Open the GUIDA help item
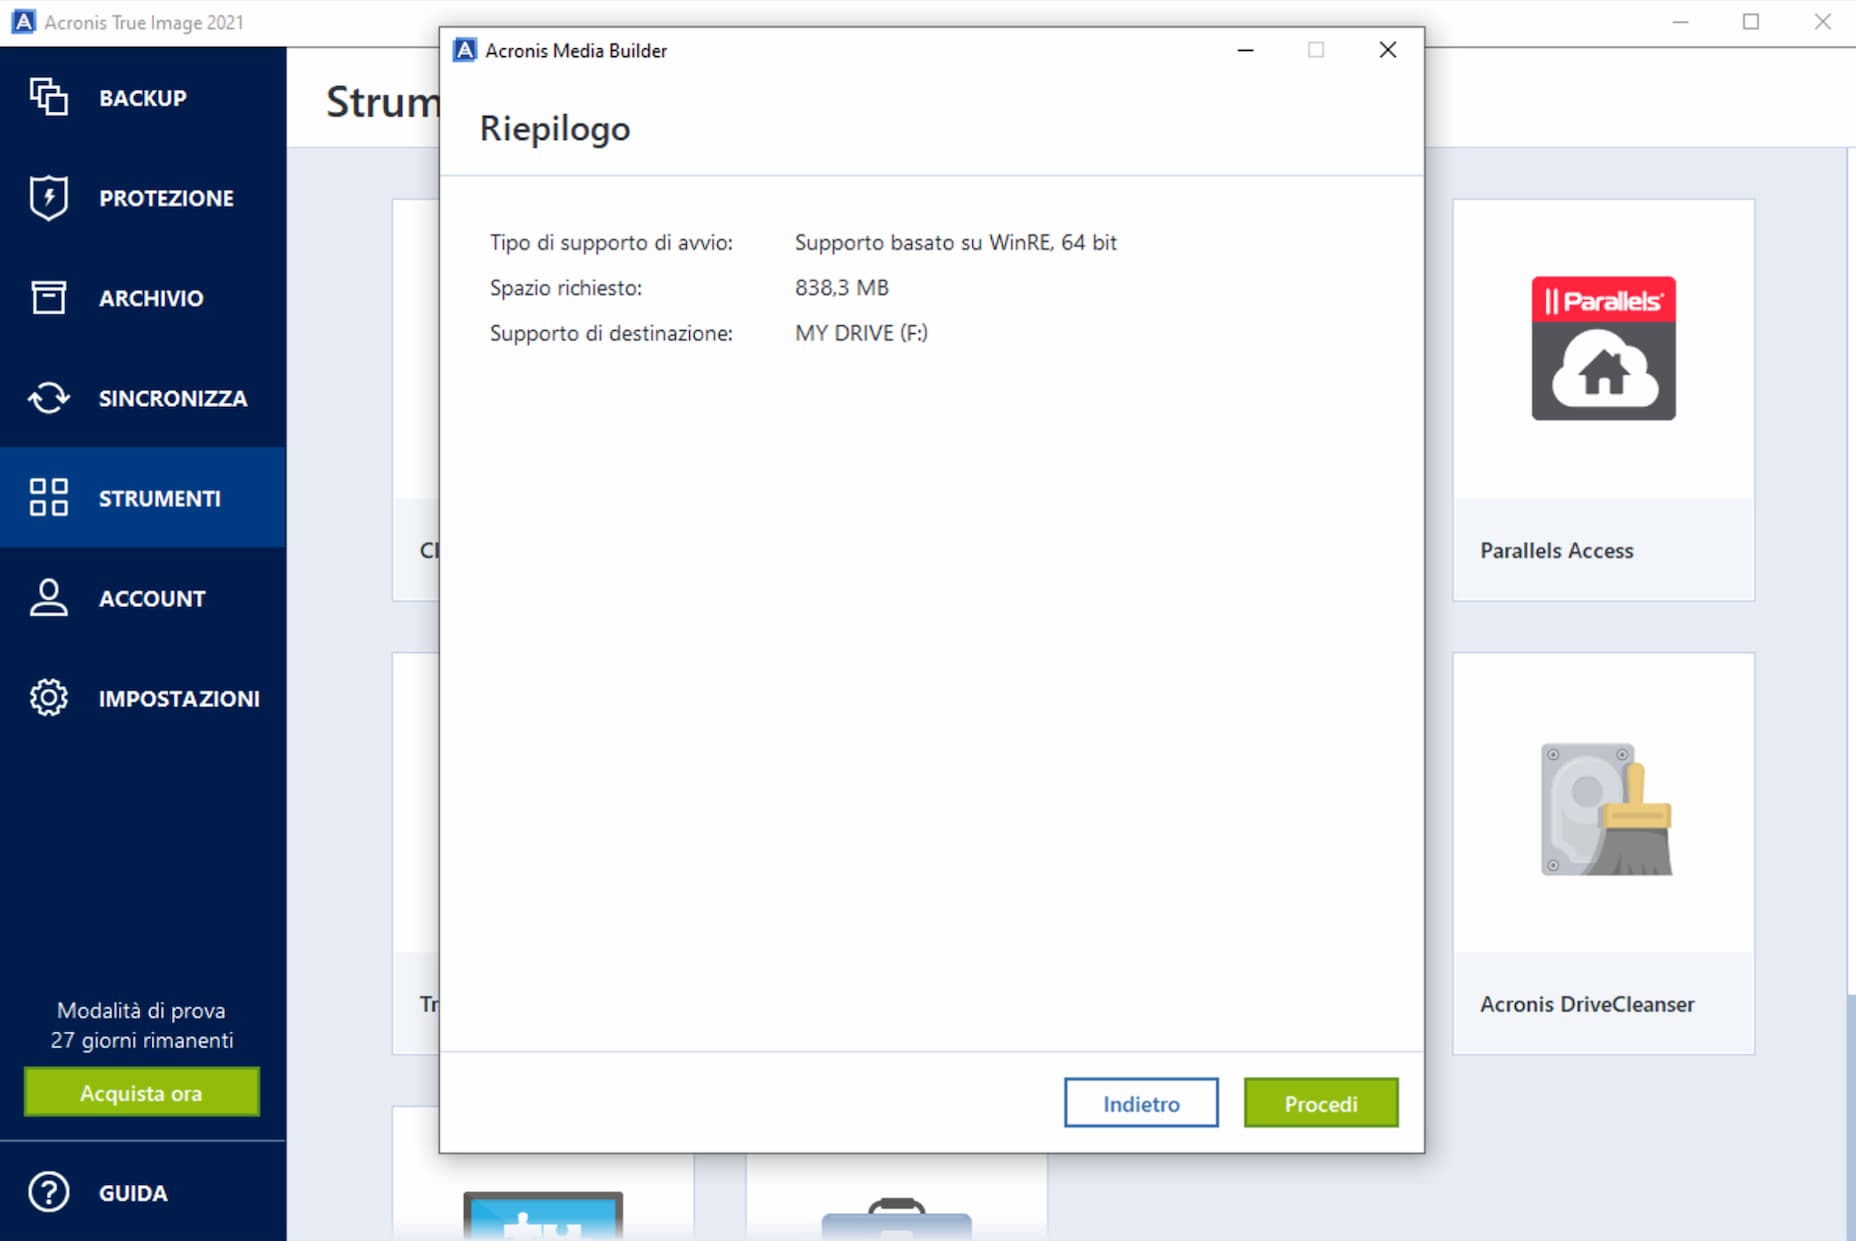The image size is (1856, 1241). click(x=143, y=1192)
